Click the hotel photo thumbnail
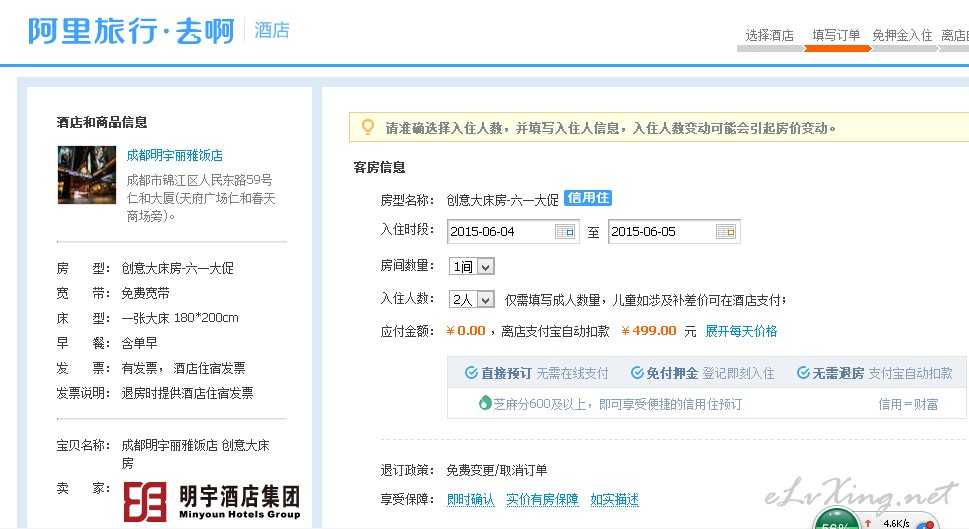The width and height of the screenshot is (969, 529). 87,175
